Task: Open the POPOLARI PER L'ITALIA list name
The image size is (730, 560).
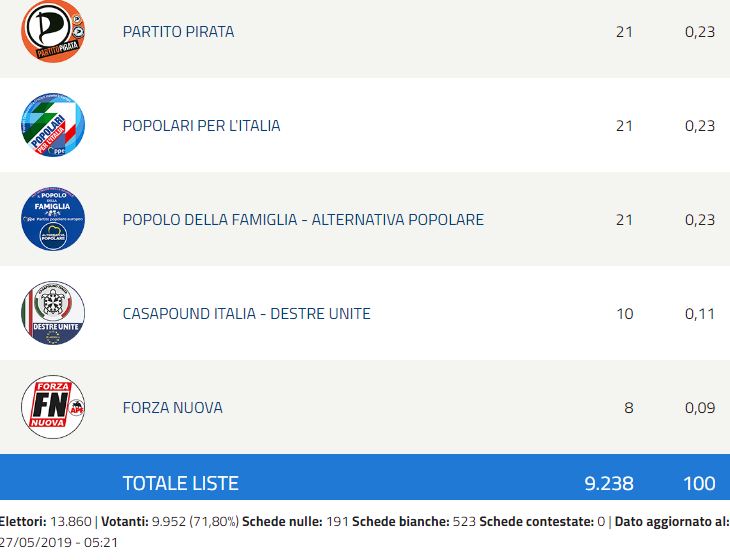Action: point(202,126)
